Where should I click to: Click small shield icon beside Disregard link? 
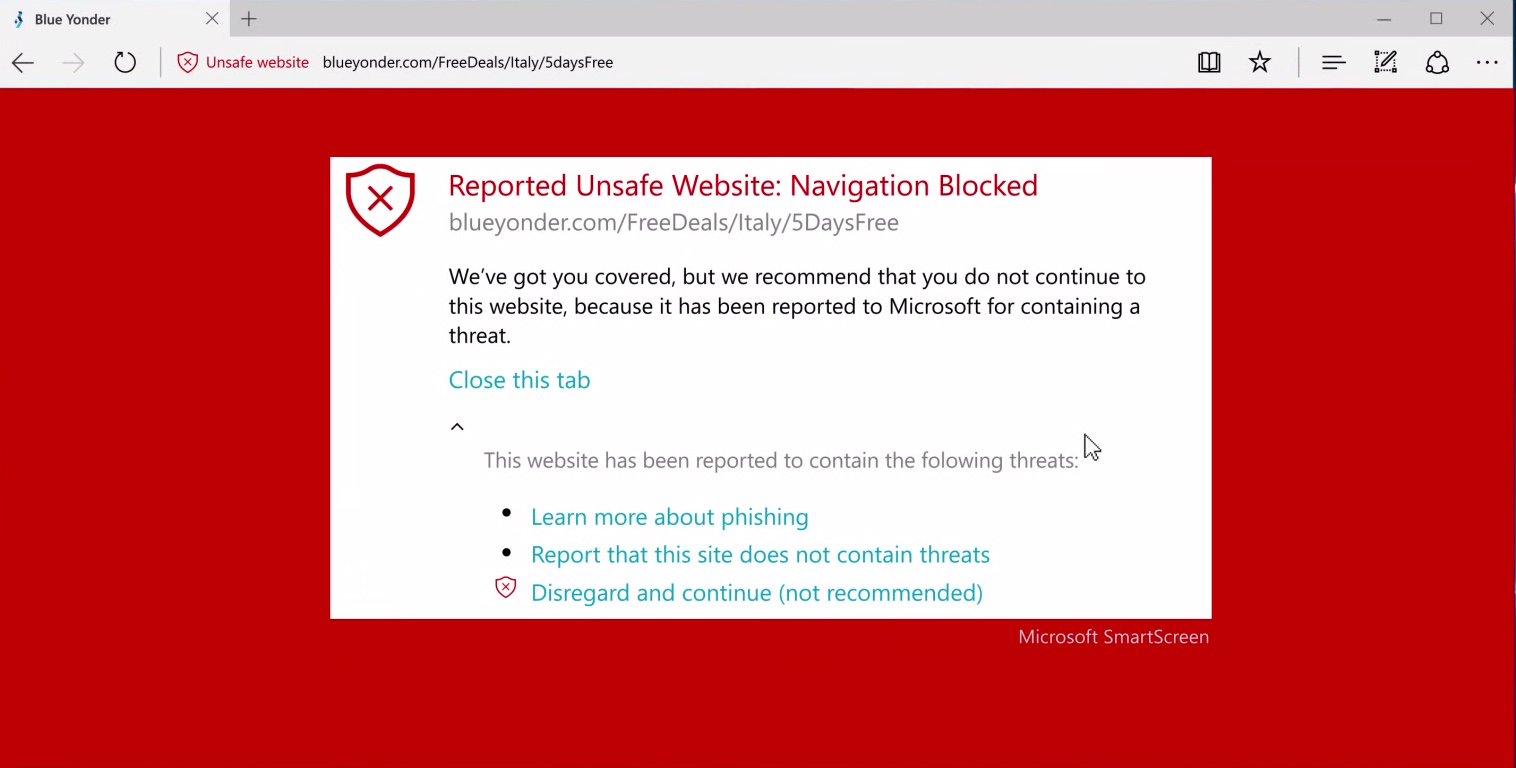tap(506, 588)
